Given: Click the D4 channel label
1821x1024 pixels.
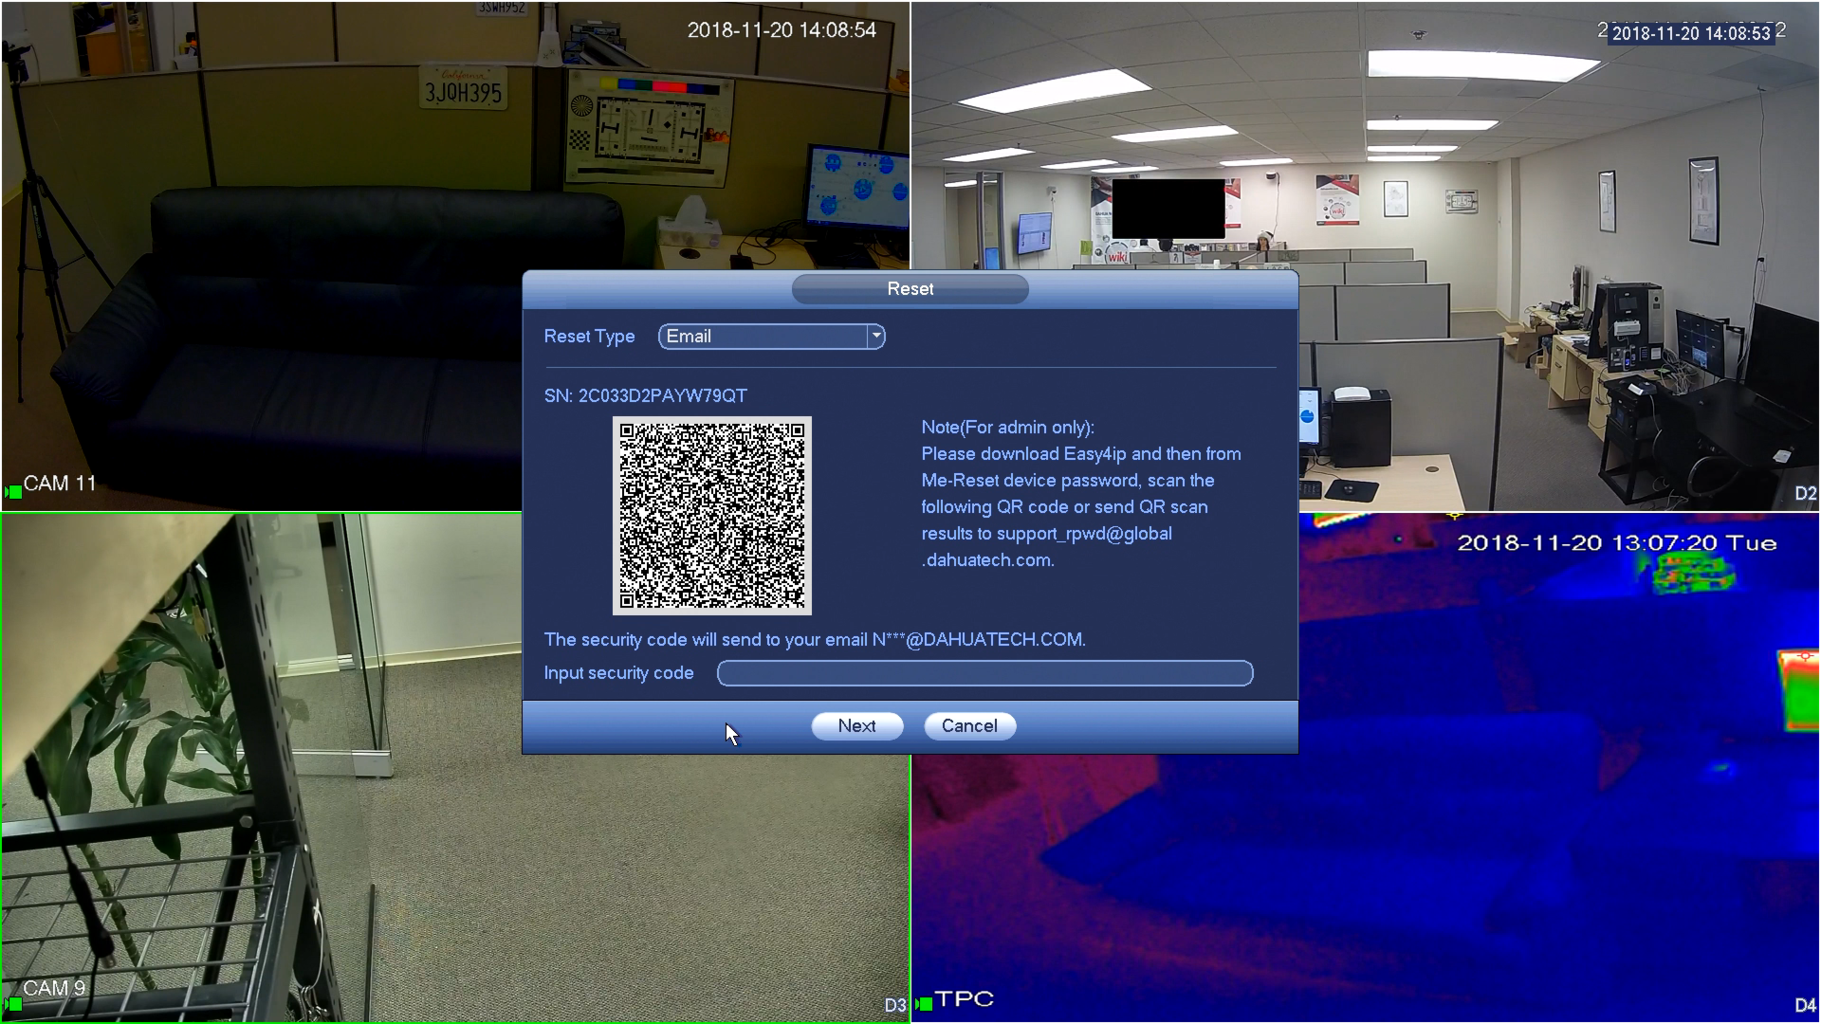Looking at the screenshot, I should click(1805, 1005).
